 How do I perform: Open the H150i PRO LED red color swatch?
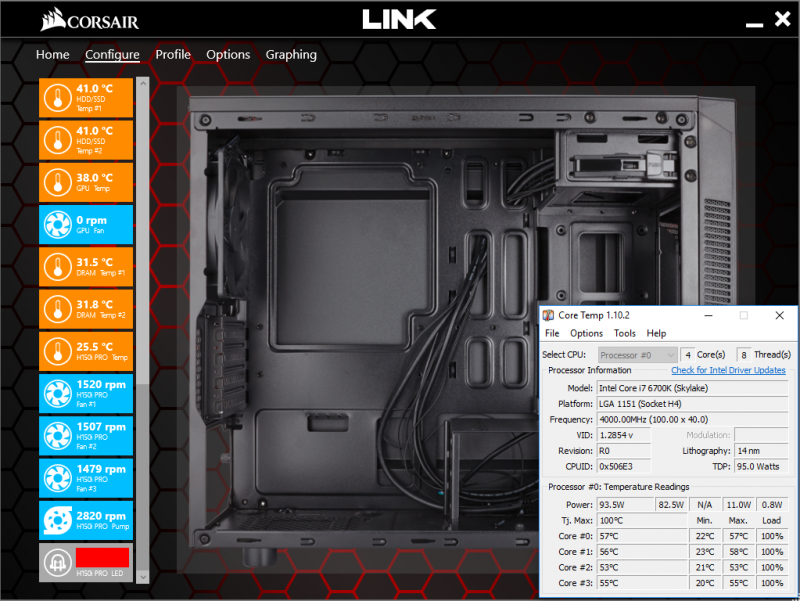pos(102,558)
